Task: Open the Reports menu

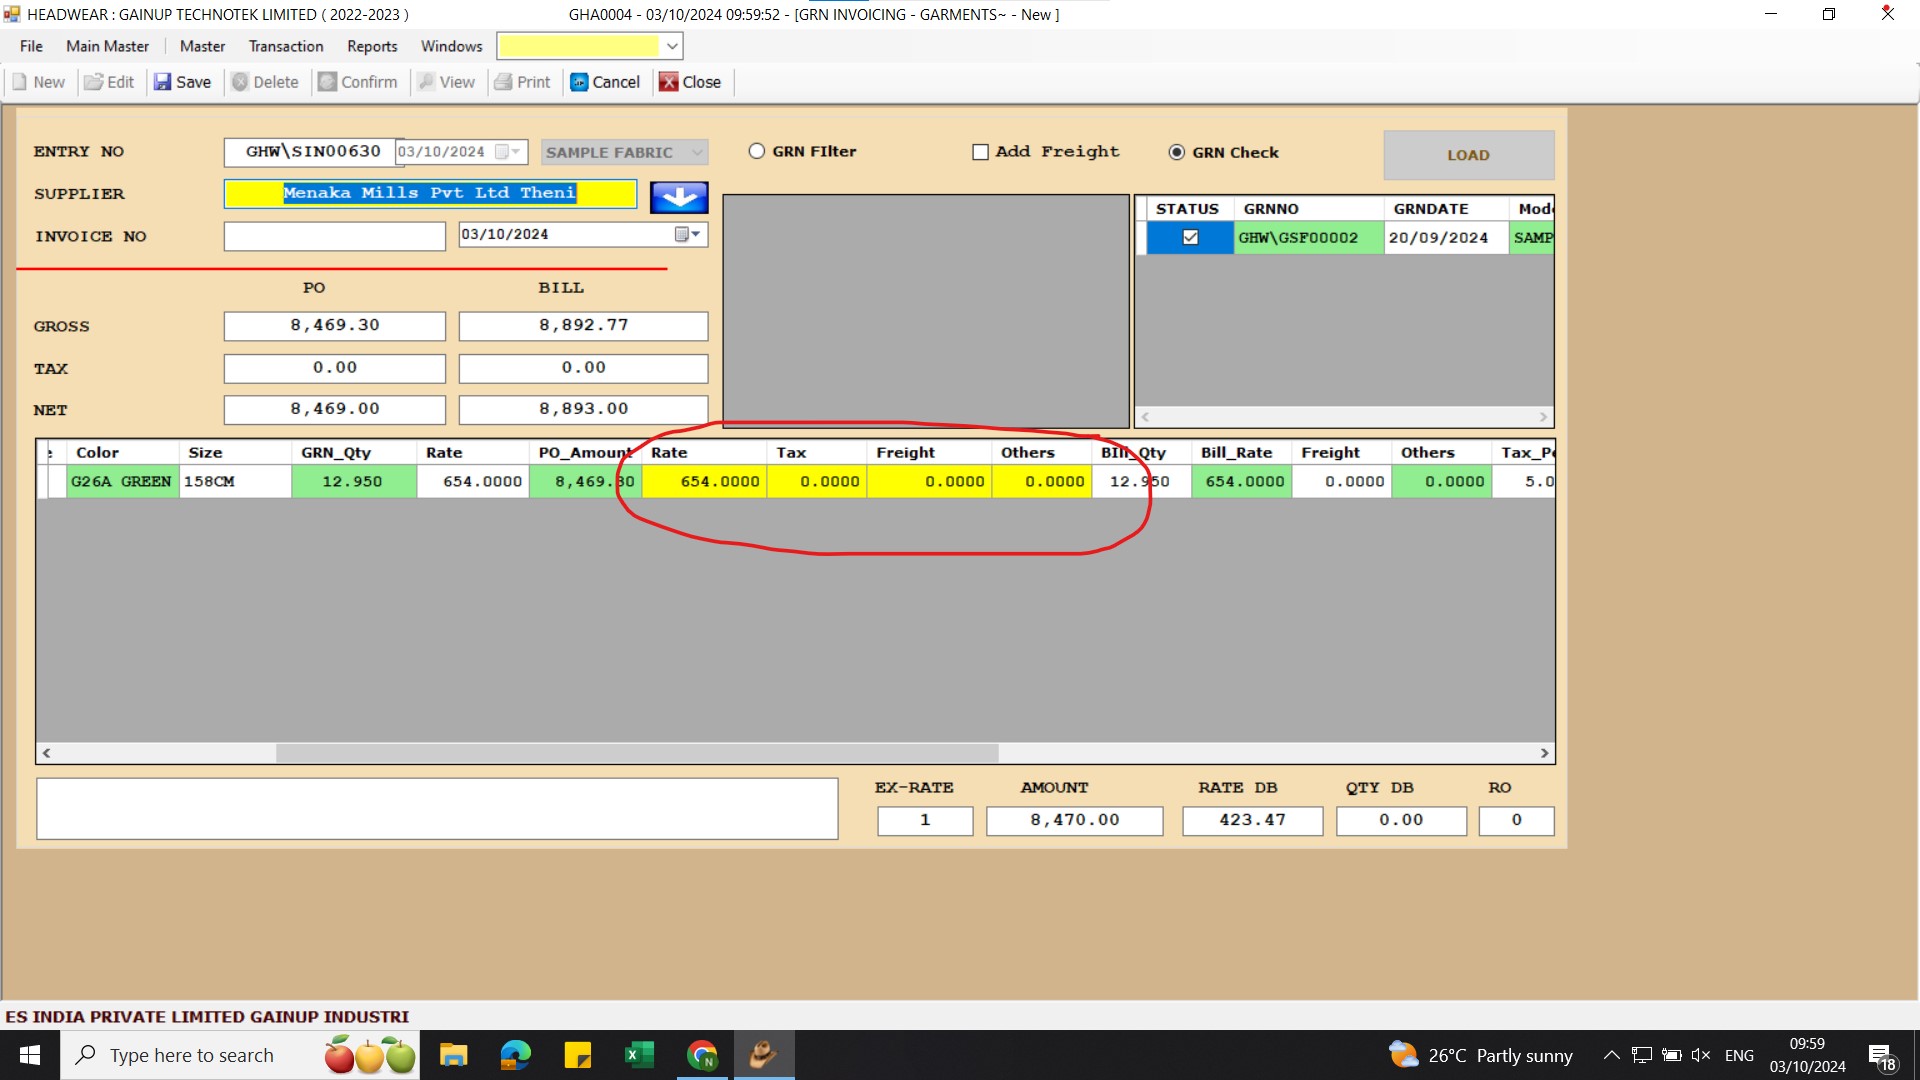Action: [x=372, y=46]
